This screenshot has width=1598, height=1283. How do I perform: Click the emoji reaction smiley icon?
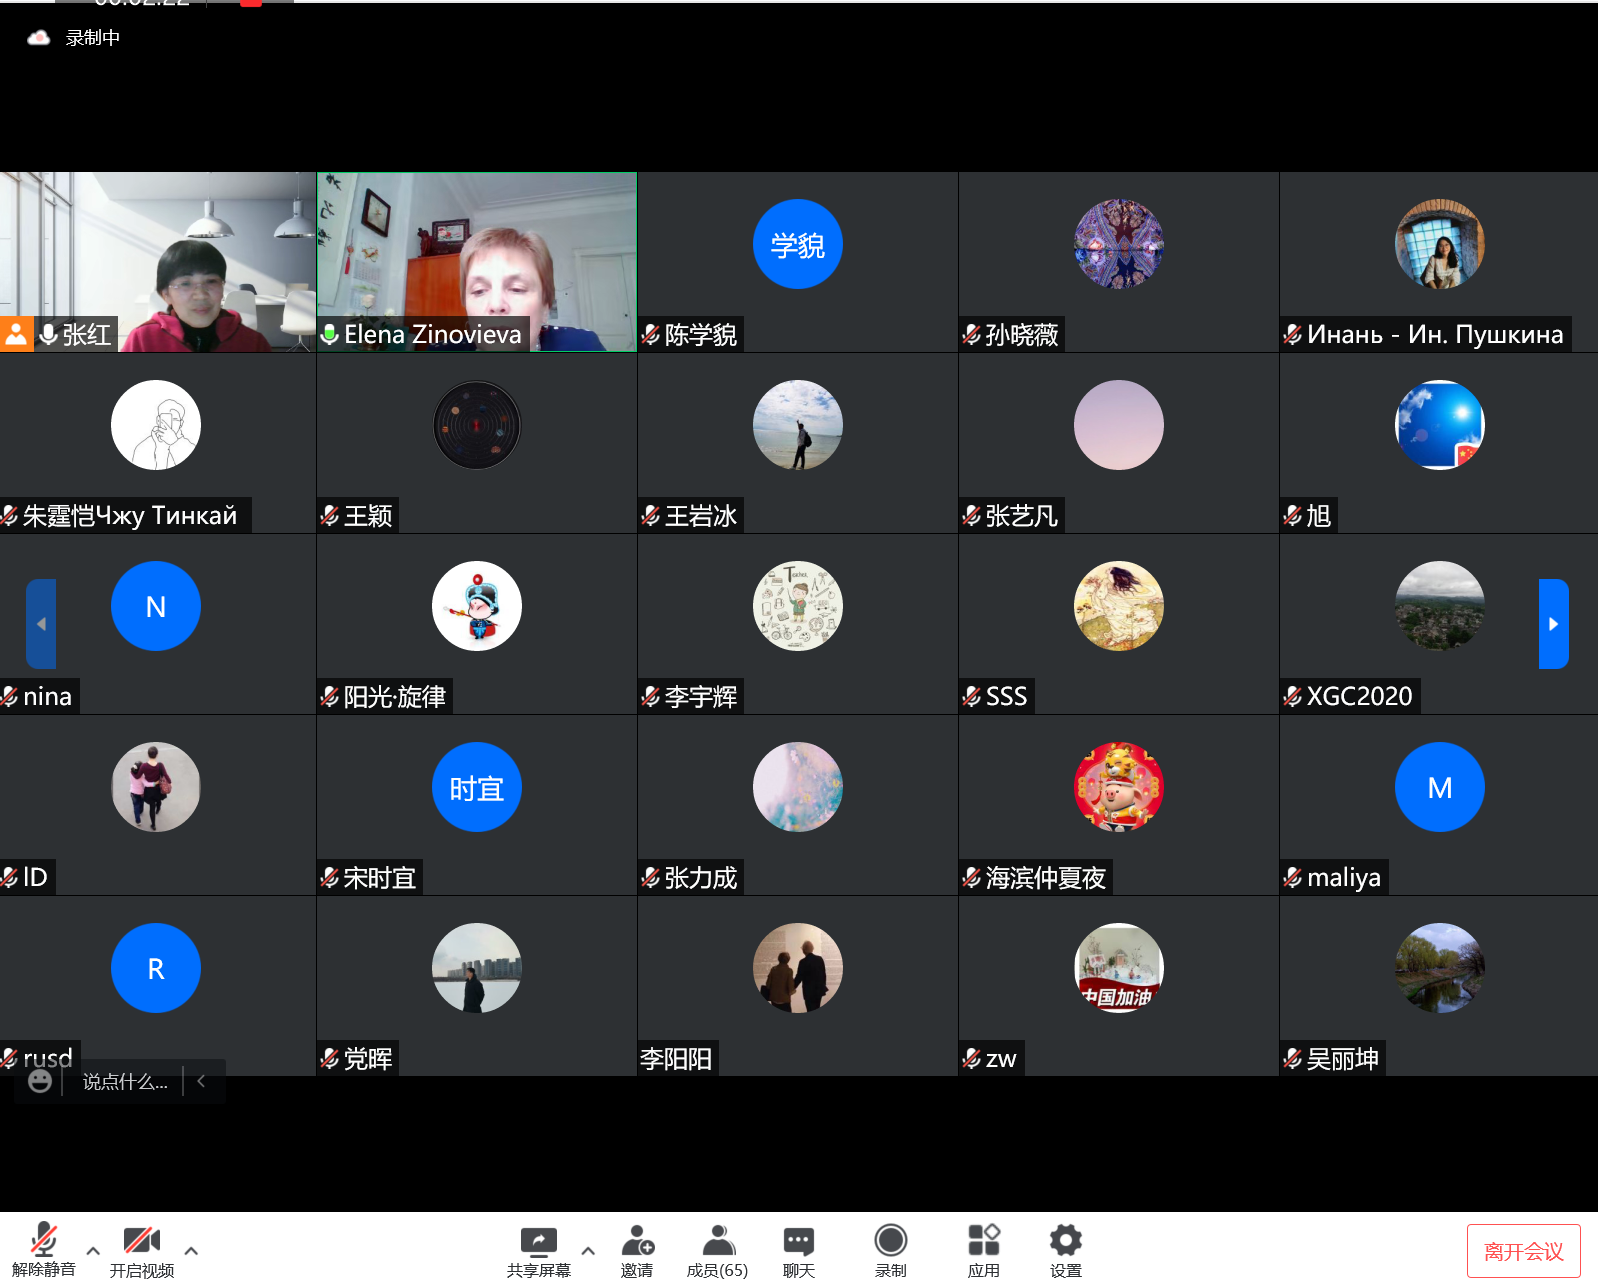40,1081
